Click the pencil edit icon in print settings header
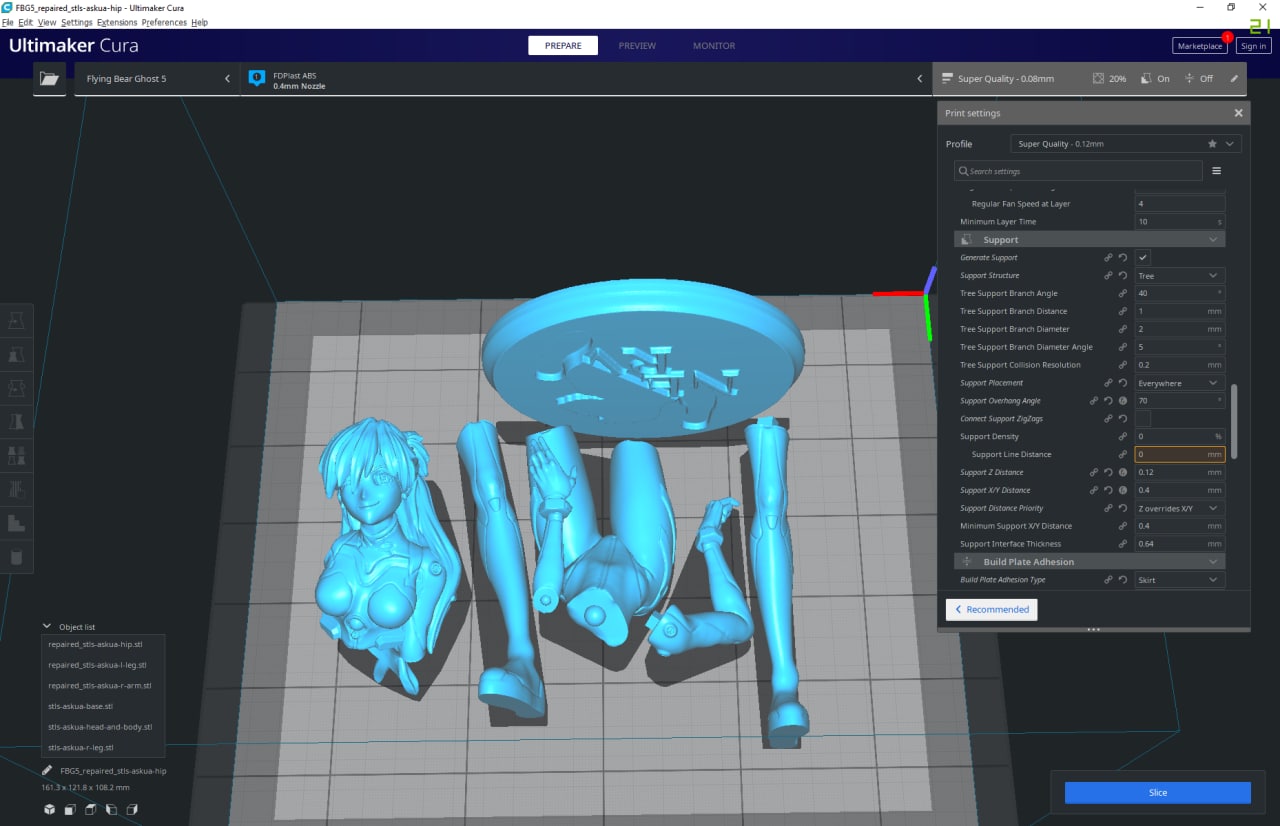This screenshot has width=1280, height=826. pos(1234,78)
